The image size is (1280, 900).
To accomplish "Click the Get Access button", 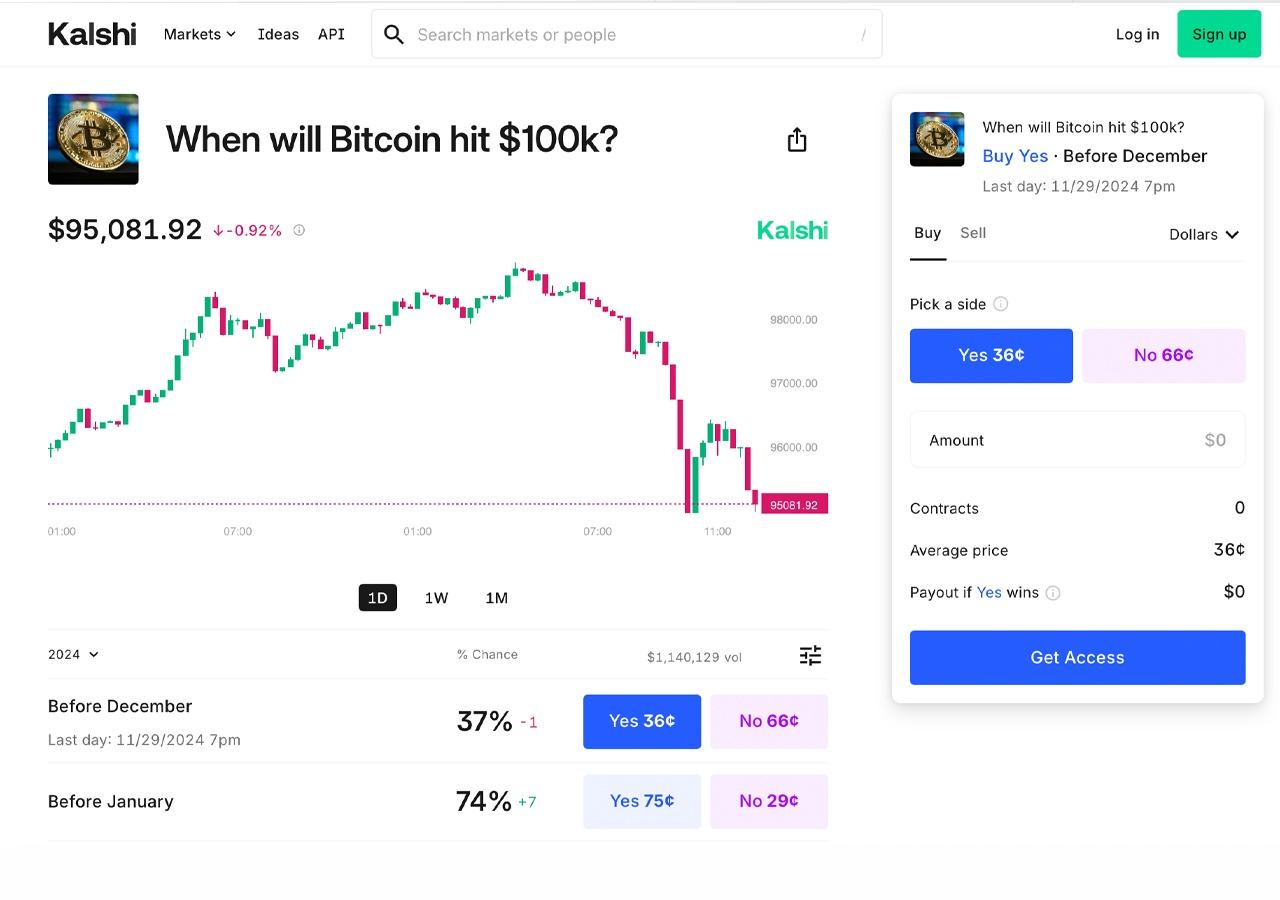I will point(1077,657).
